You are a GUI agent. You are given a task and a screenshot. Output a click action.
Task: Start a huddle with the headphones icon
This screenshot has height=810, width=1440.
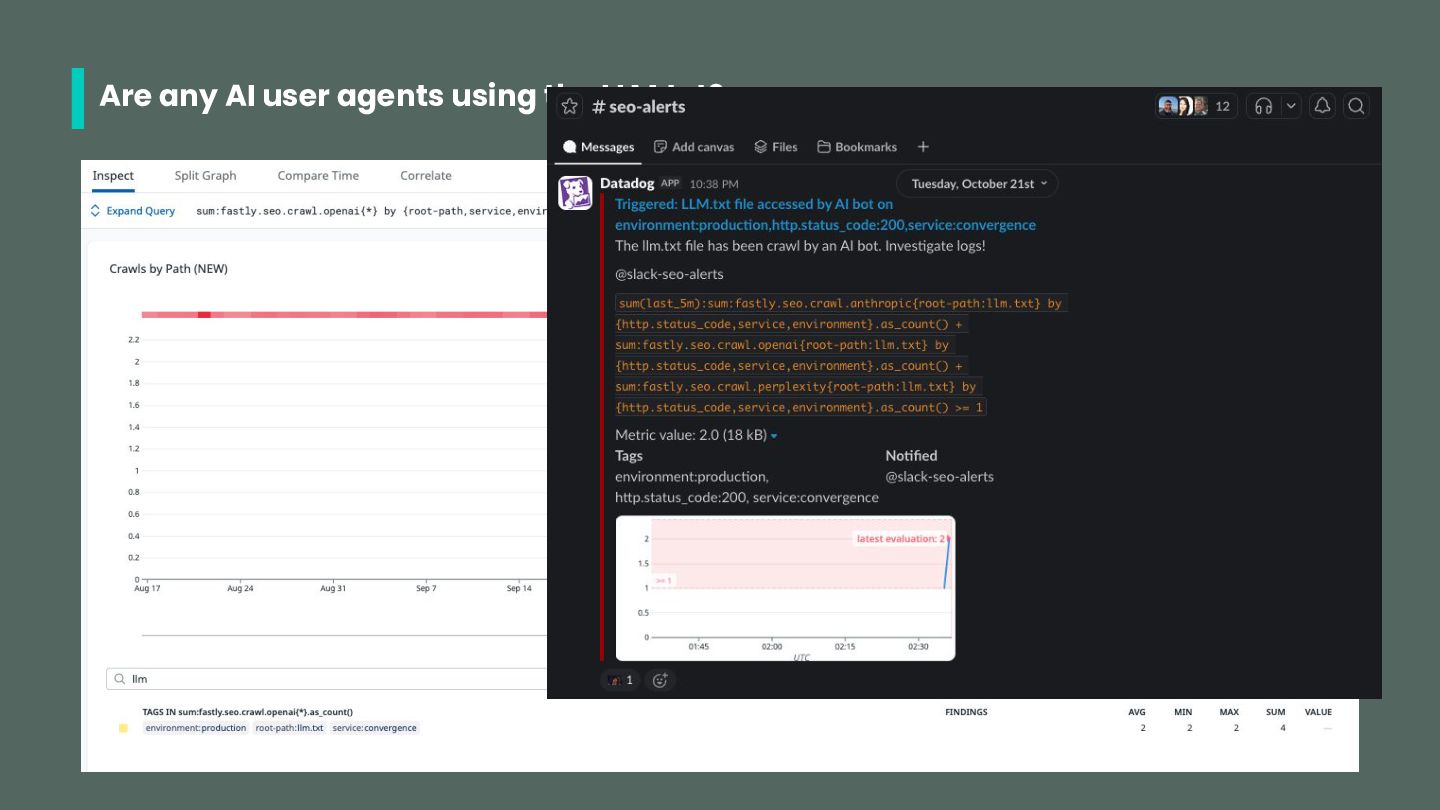(x=1264, y=106)
